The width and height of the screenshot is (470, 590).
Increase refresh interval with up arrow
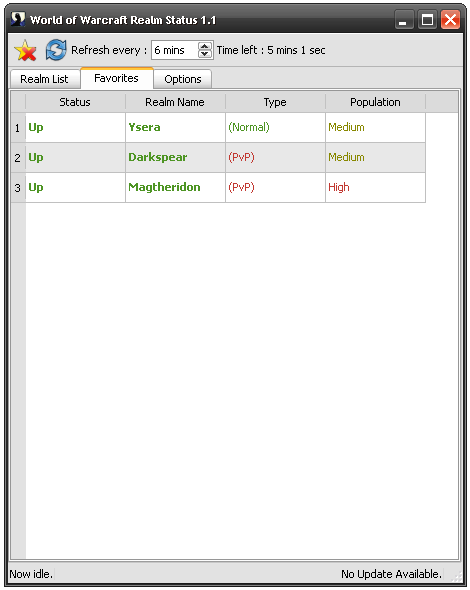pyautogui.click(x=205, y=46)
